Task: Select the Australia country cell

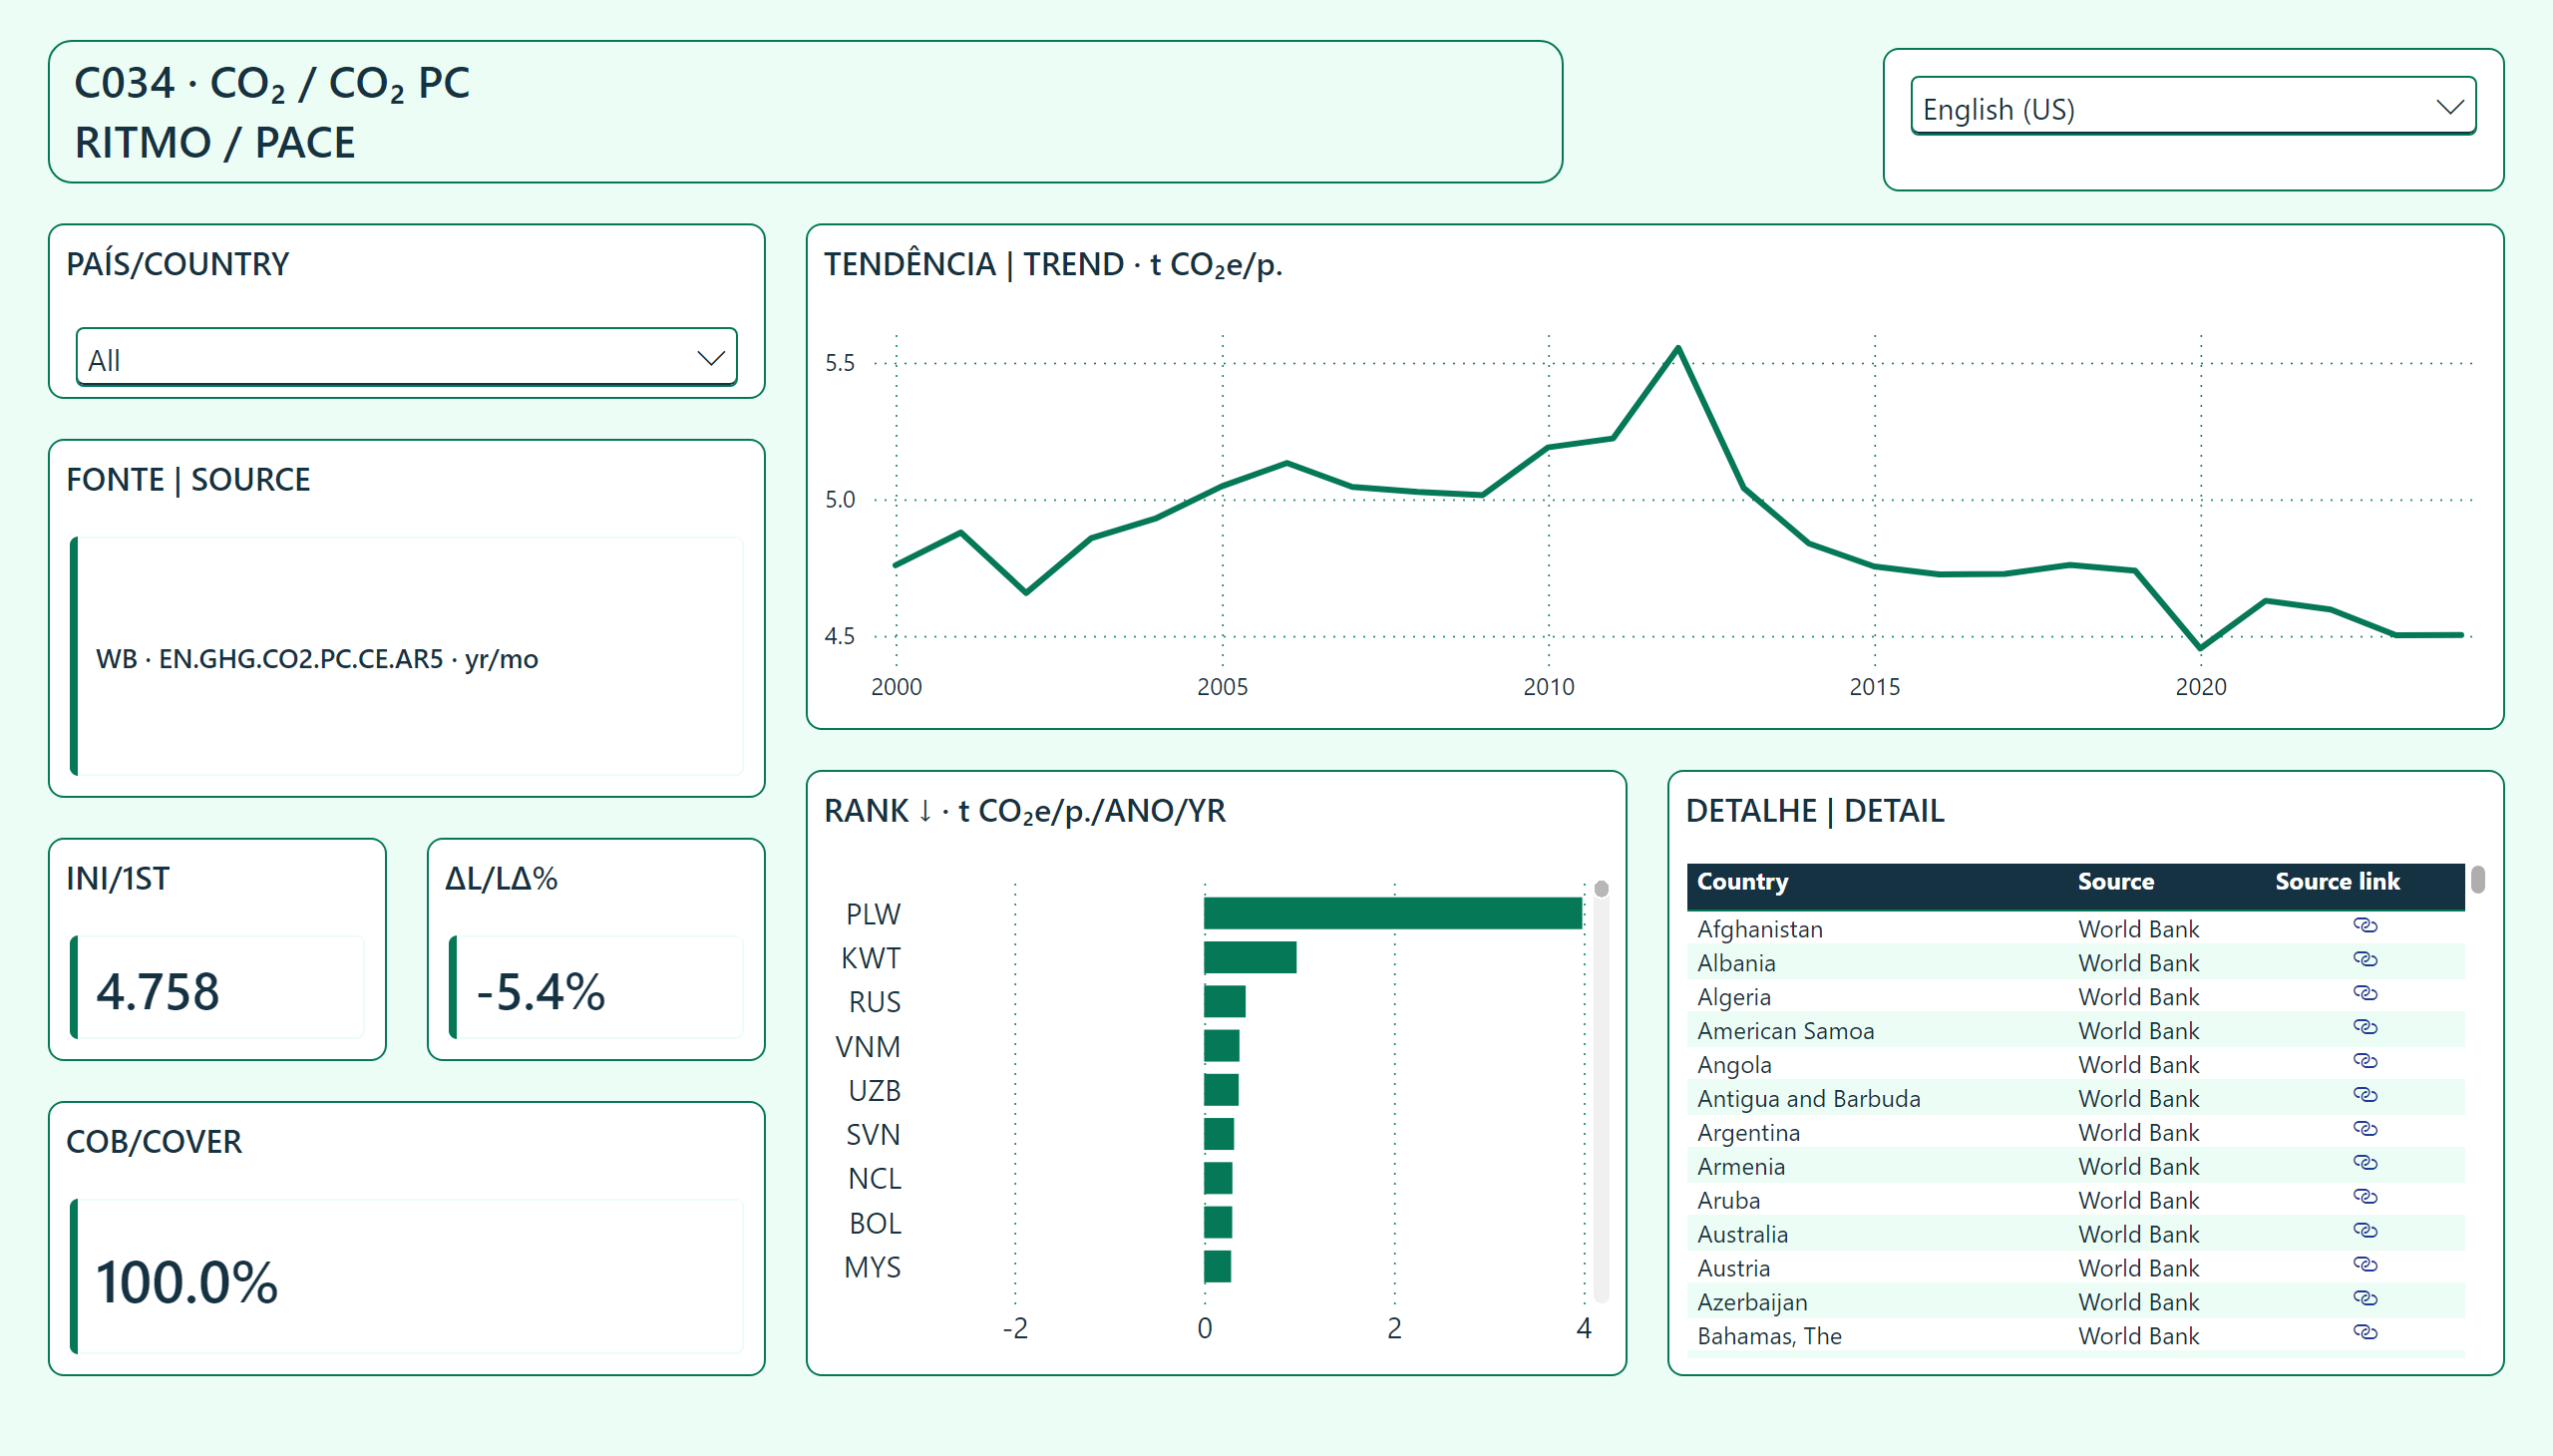Action: click(x=1742, y=1236)
